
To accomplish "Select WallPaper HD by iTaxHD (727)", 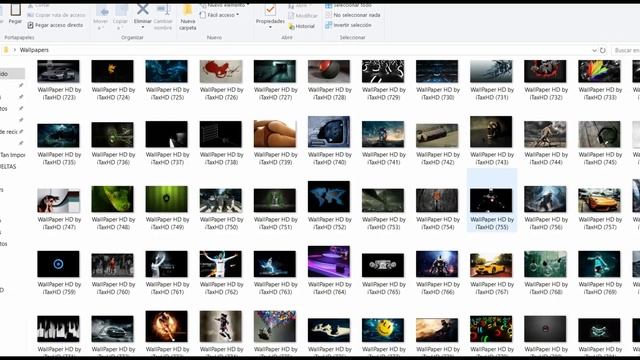I will point(275,80).
